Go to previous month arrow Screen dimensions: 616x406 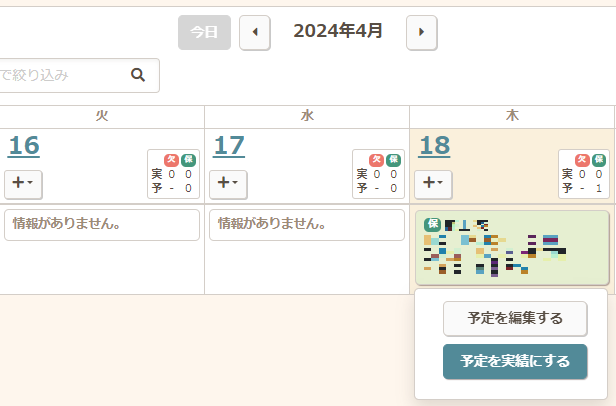[254, 32]
